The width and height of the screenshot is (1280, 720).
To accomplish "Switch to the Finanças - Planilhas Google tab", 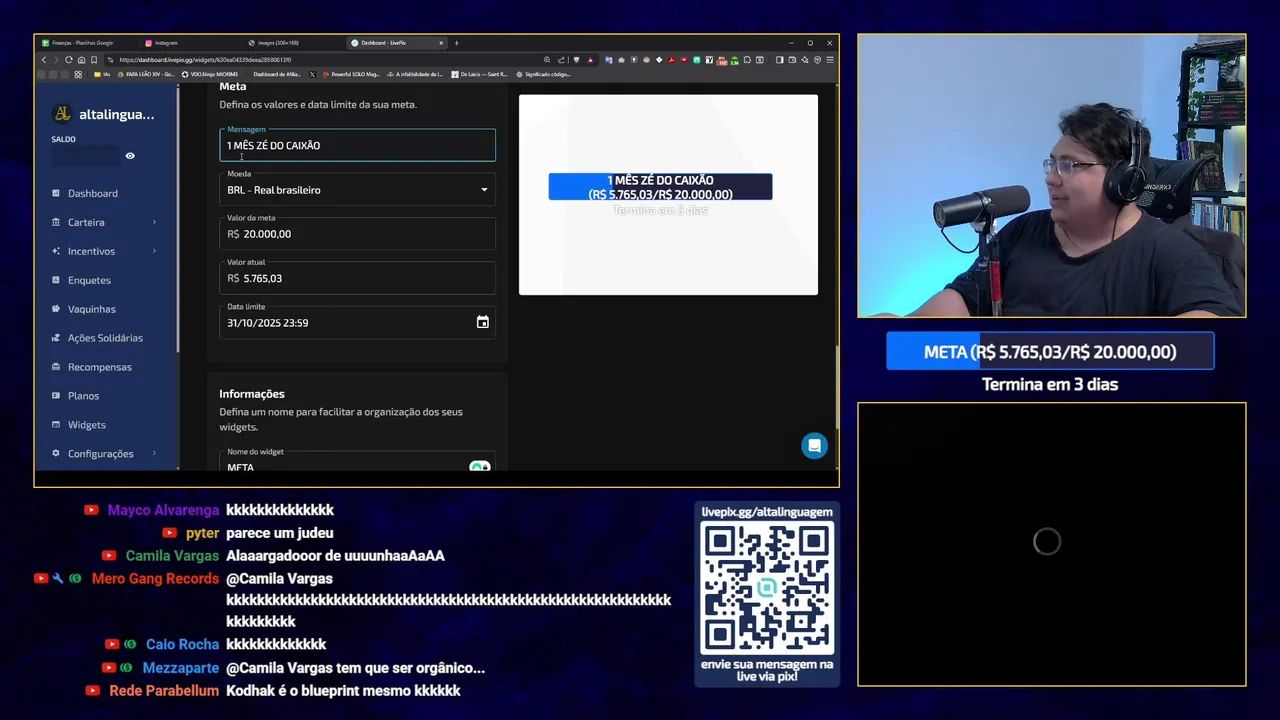I will [86, 43].
